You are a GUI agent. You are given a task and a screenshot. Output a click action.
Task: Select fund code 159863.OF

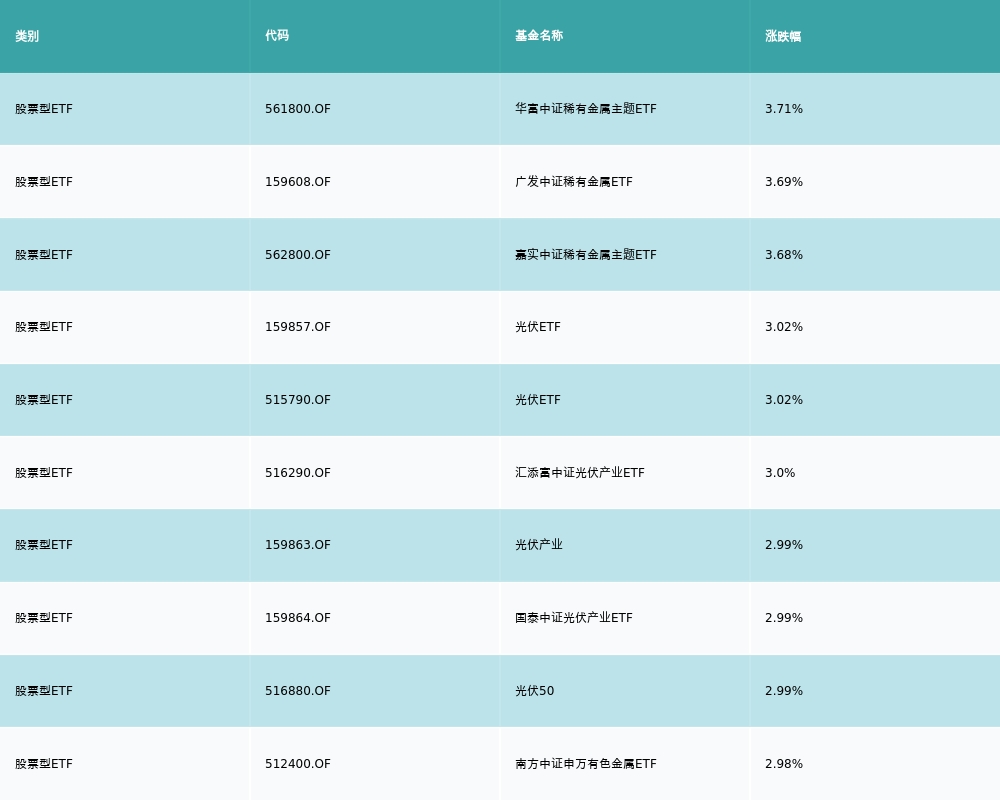coord(298,545)
